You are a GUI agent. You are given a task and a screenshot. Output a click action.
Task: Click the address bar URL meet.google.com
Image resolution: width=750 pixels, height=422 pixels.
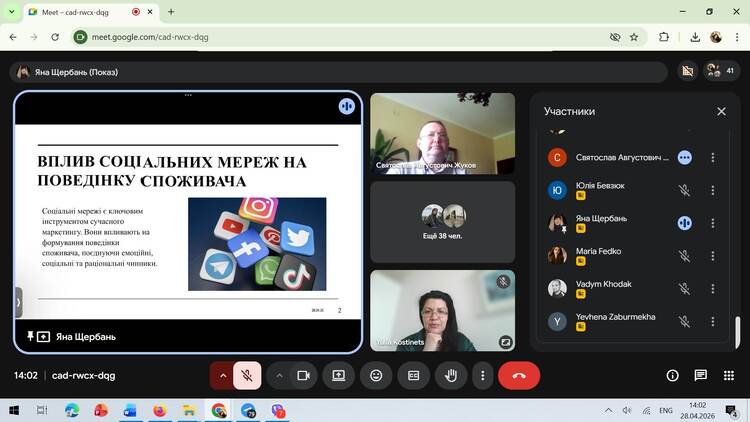click(150, 37)
